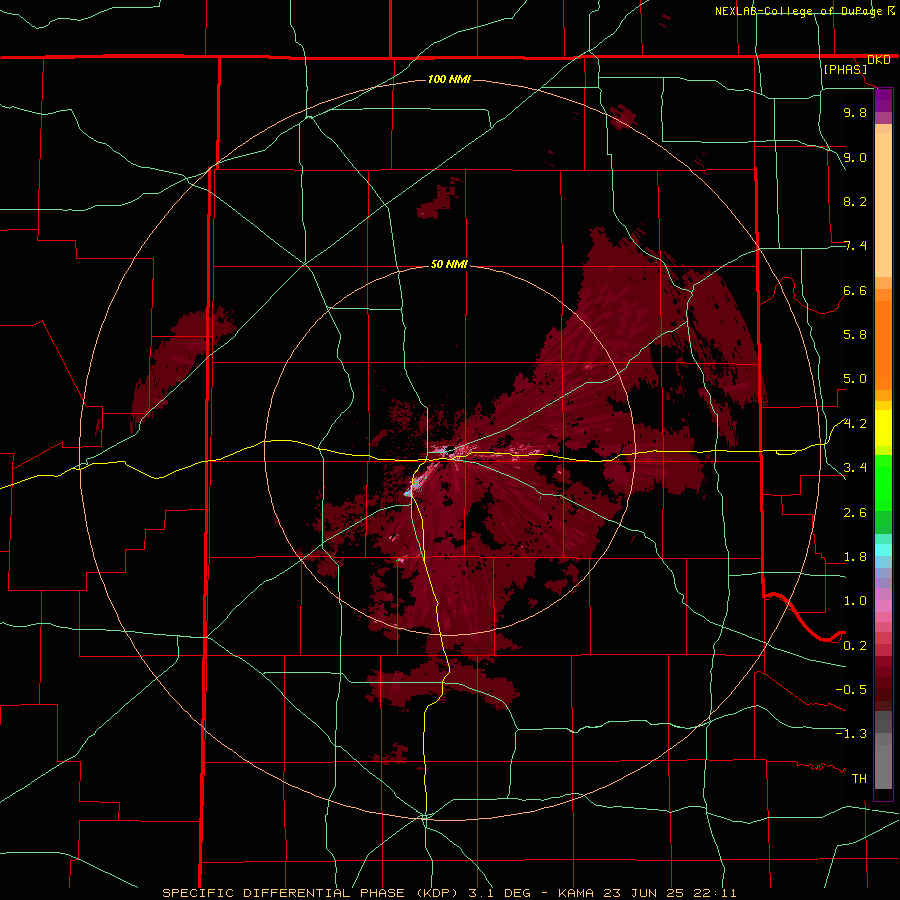900x900 pixels.
Task: Click the 9.0 value on the color scale
Action: [x=855, y=158]
